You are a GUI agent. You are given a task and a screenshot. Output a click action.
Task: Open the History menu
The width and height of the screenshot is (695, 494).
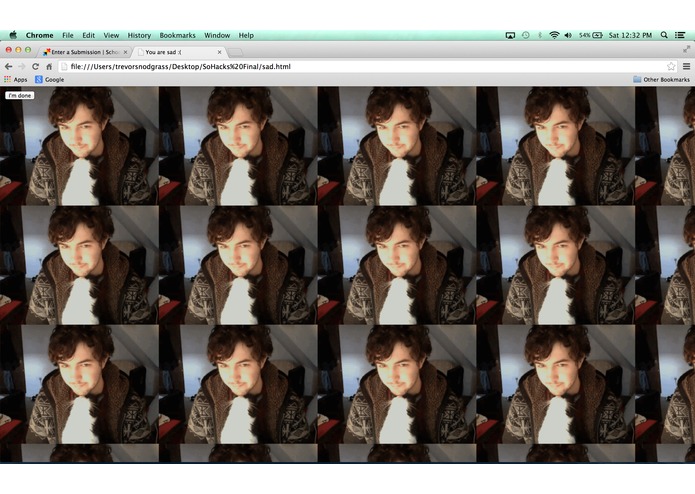pyautogui.click(x=139, y=35)
